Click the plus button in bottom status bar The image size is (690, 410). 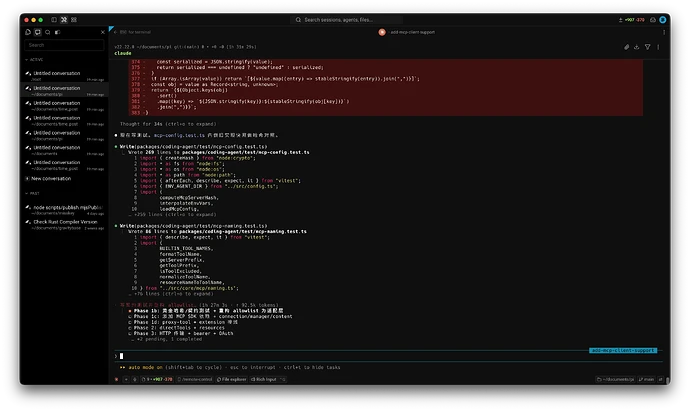coord(126,379)
